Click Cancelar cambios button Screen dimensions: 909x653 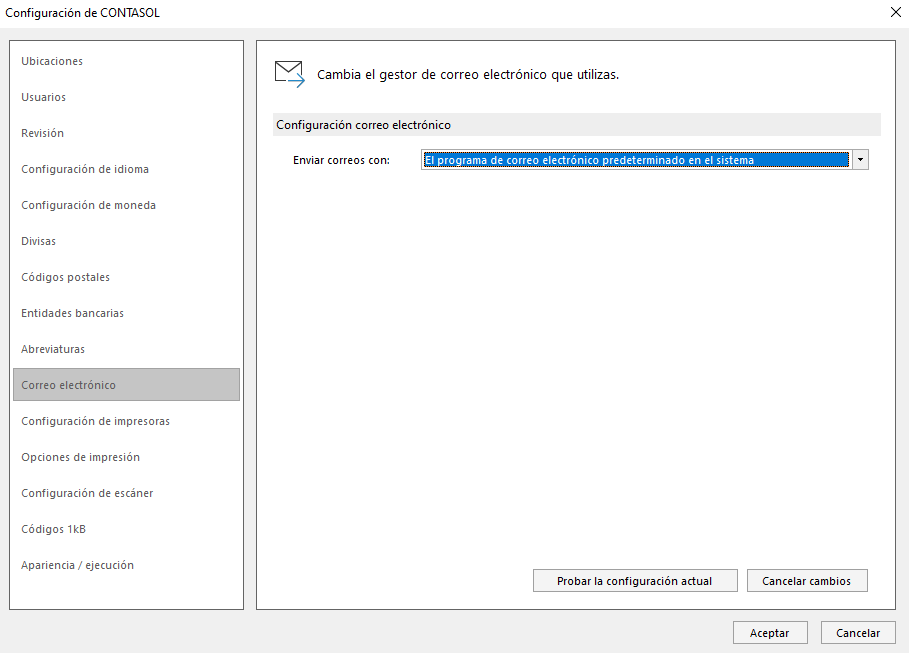point(807,581)
